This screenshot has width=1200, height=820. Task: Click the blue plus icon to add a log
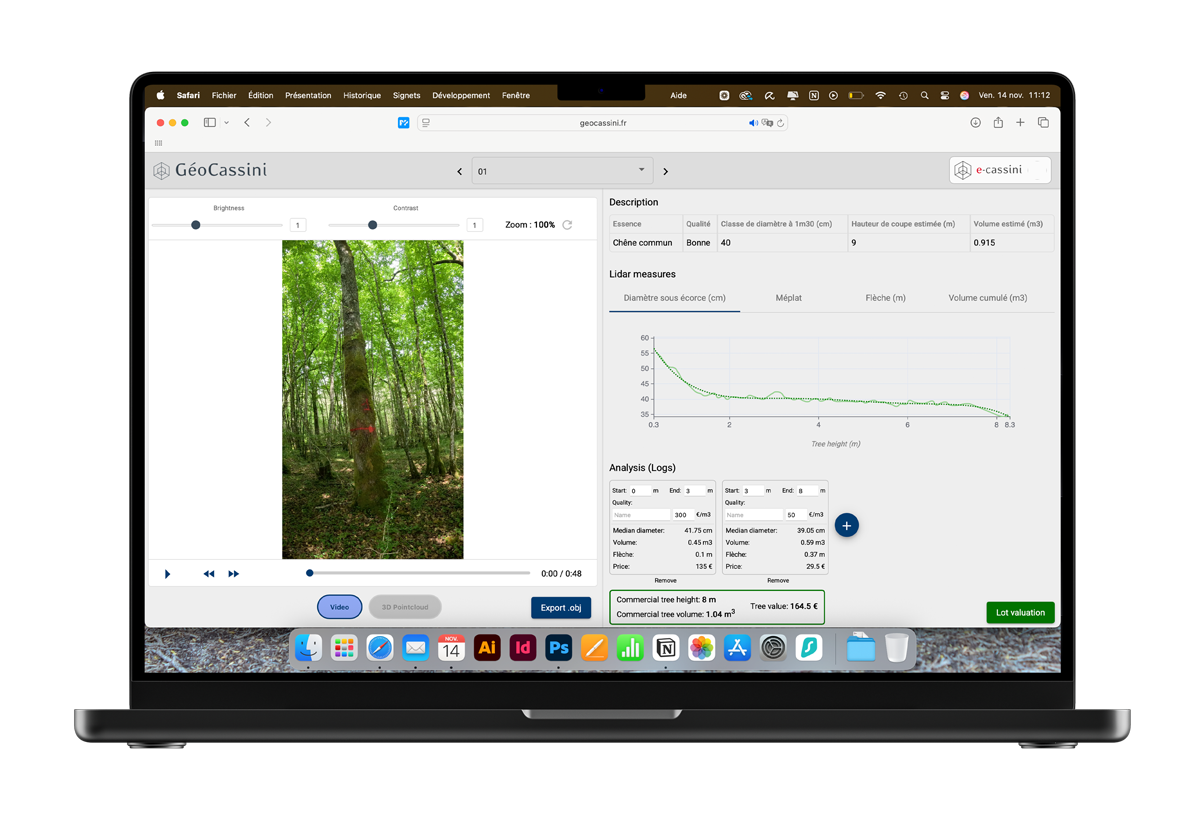[846, 525]
